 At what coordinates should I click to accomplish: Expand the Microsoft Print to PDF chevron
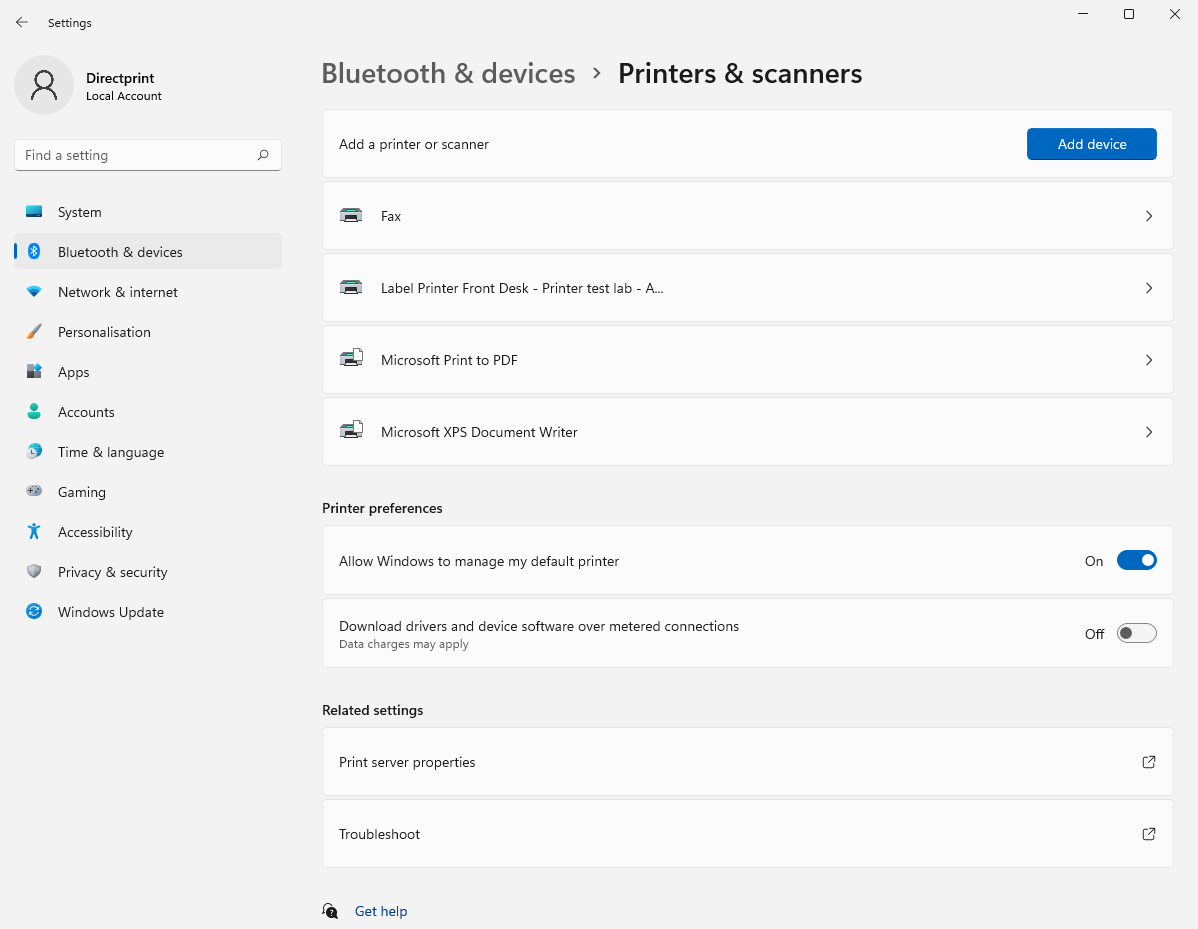coord(1148,360)
